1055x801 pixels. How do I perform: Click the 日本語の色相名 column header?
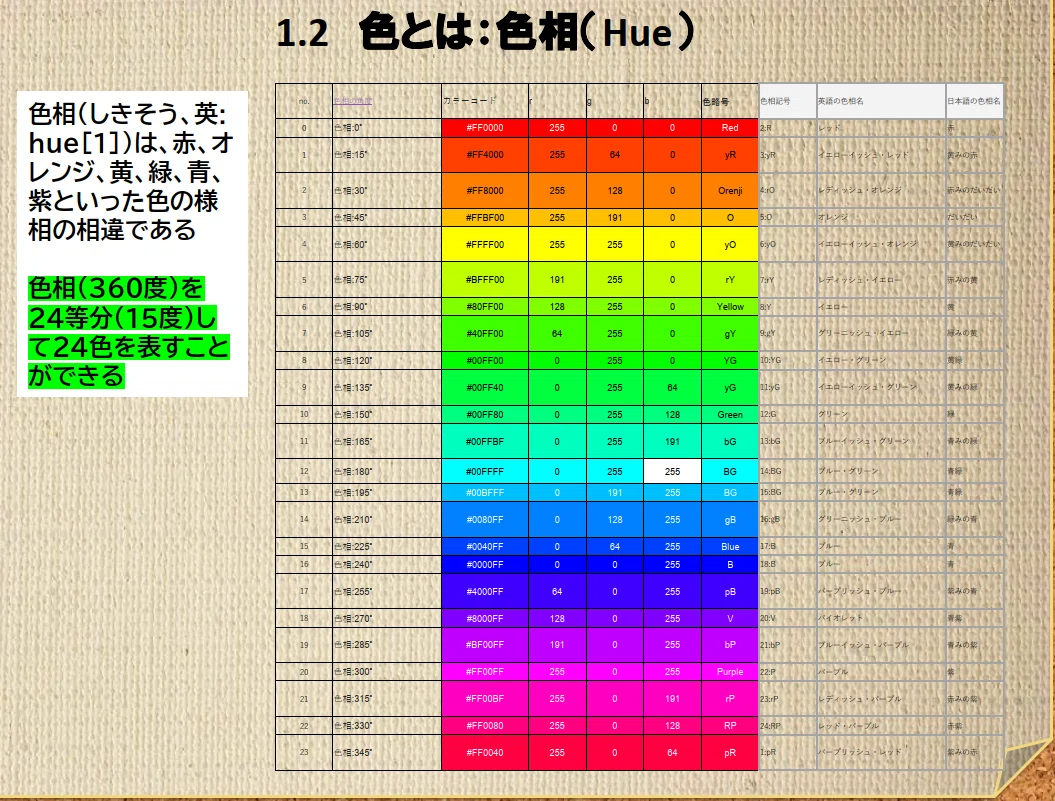[974, 101]
